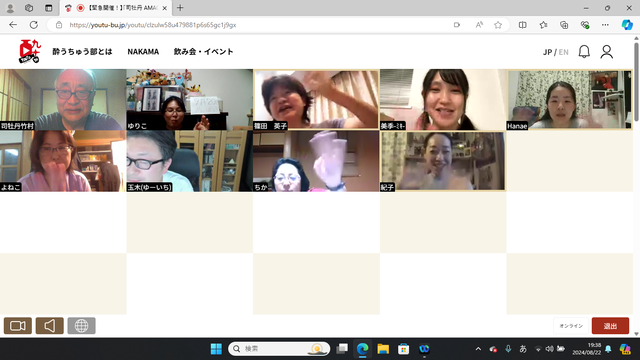640x360 pixels.
Task: Open the collections icon
Action: [564, 25]
